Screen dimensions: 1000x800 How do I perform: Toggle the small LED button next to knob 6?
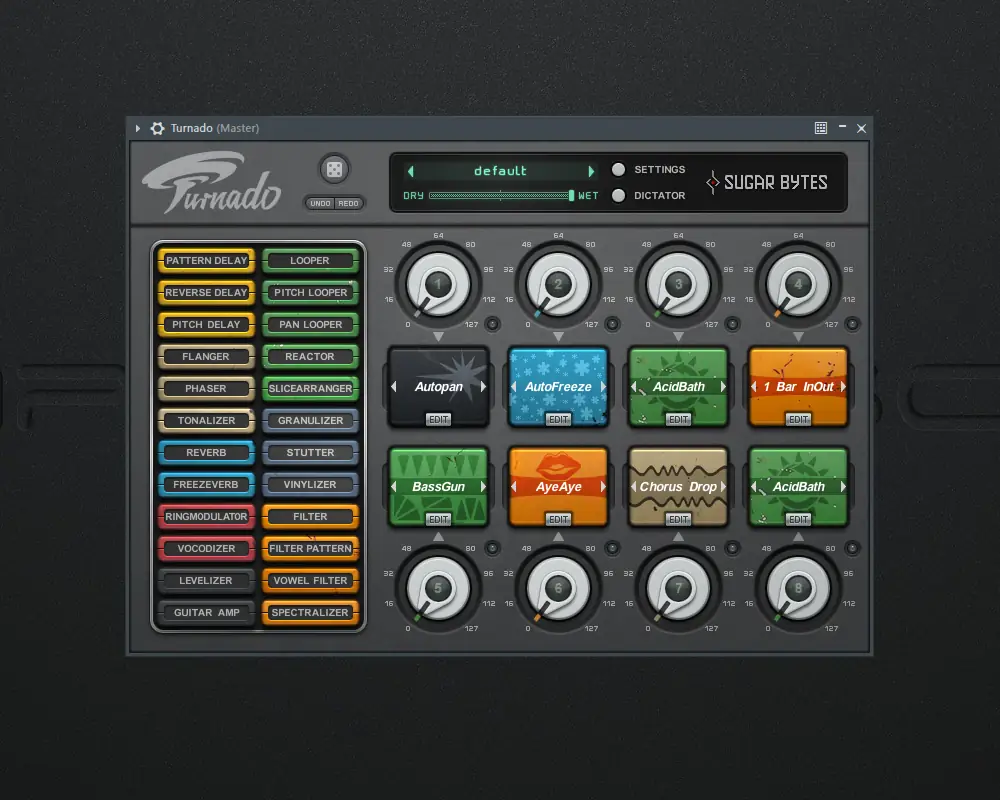(x=612, y=547)
